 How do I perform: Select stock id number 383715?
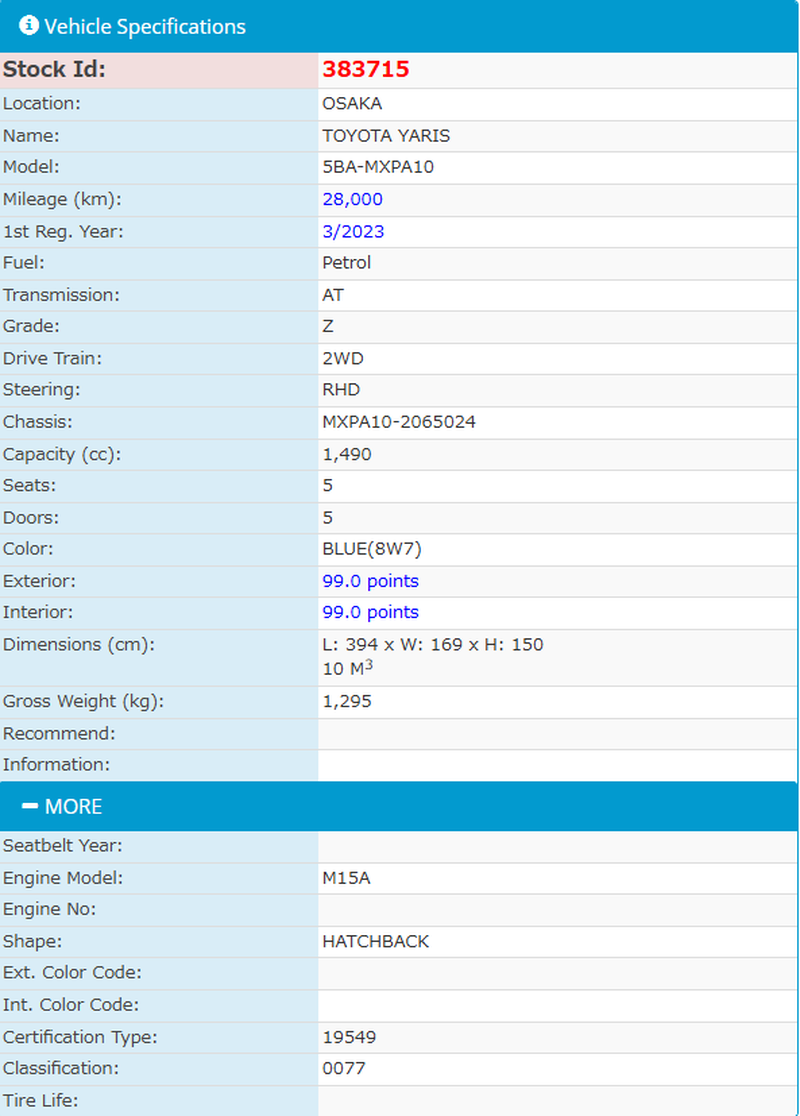pos(366,69)
